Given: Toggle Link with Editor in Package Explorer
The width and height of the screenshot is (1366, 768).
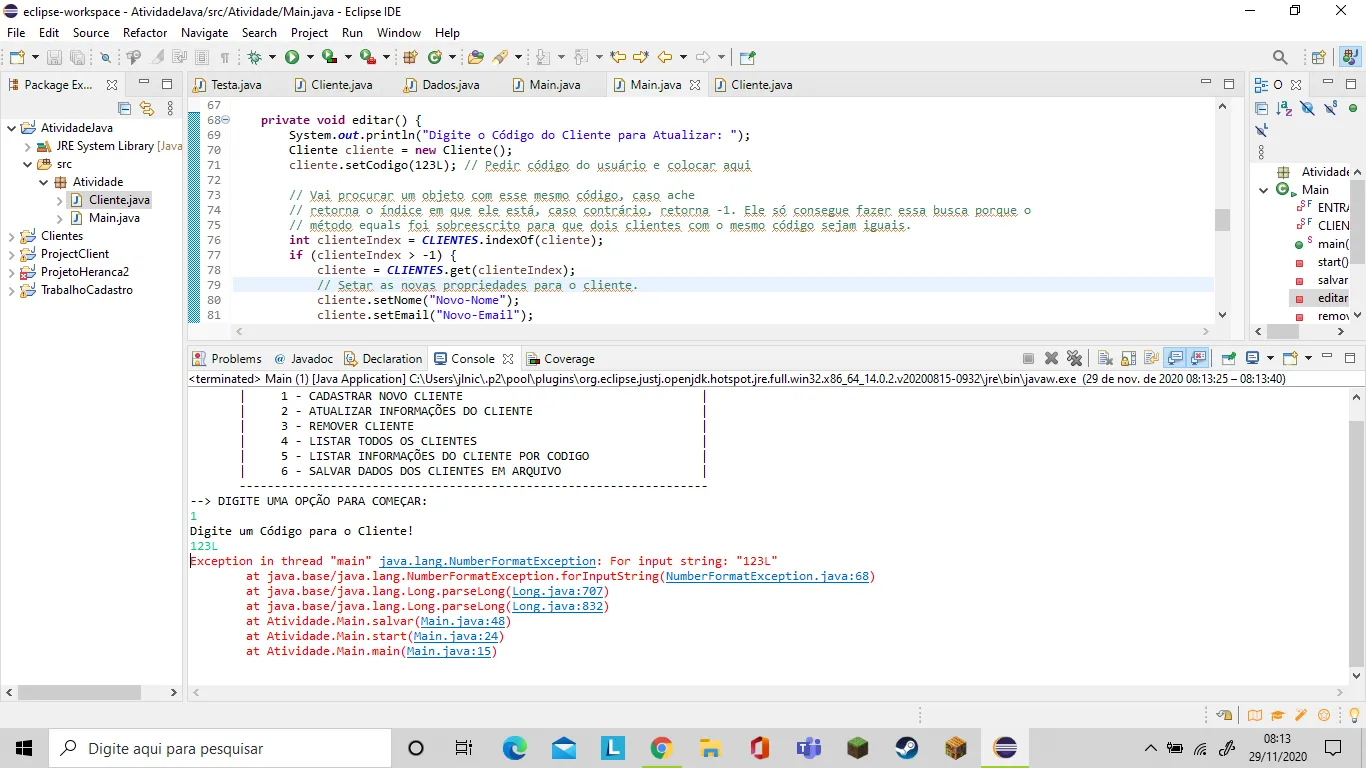Looking at the screenshot, I should pos(147,109).
